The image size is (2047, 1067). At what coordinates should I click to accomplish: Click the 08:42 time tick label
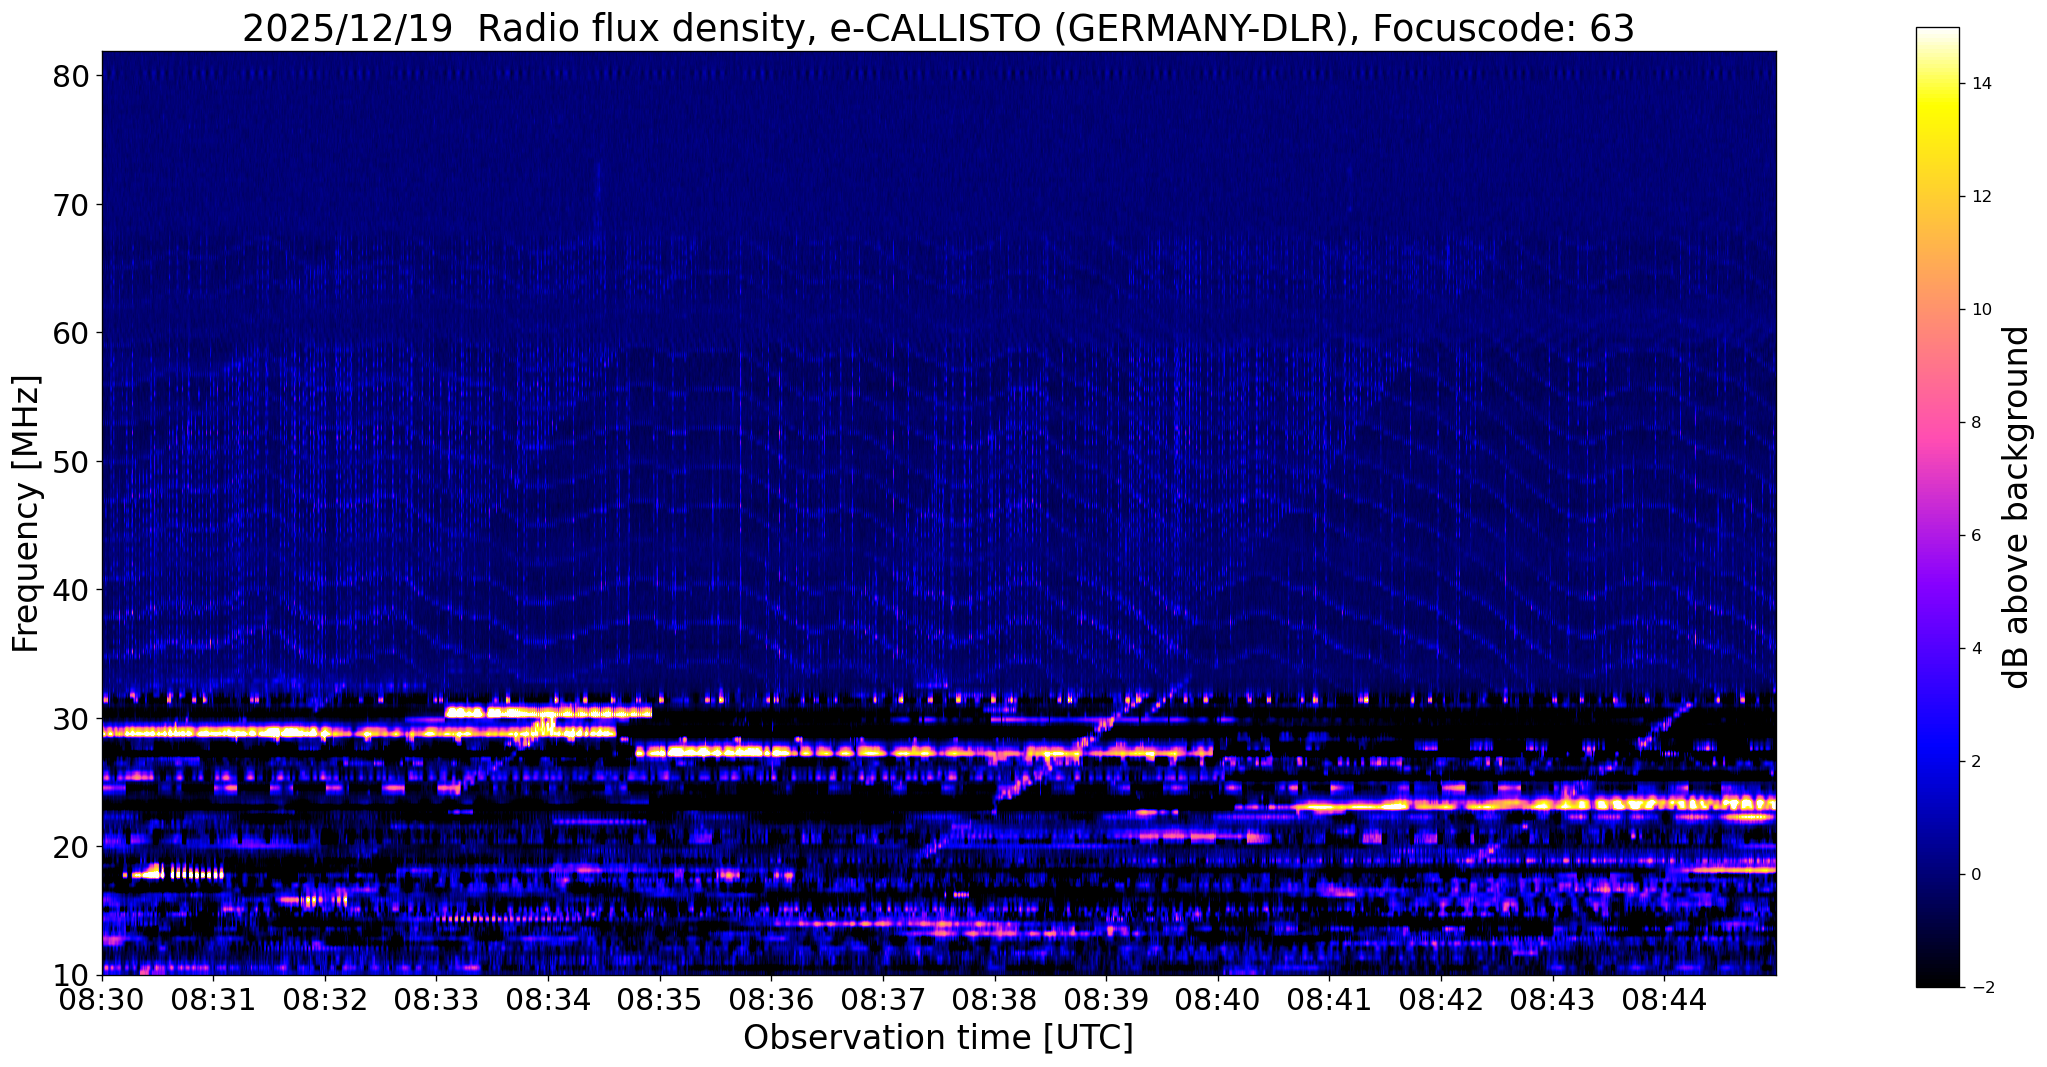coord(1441,999)
